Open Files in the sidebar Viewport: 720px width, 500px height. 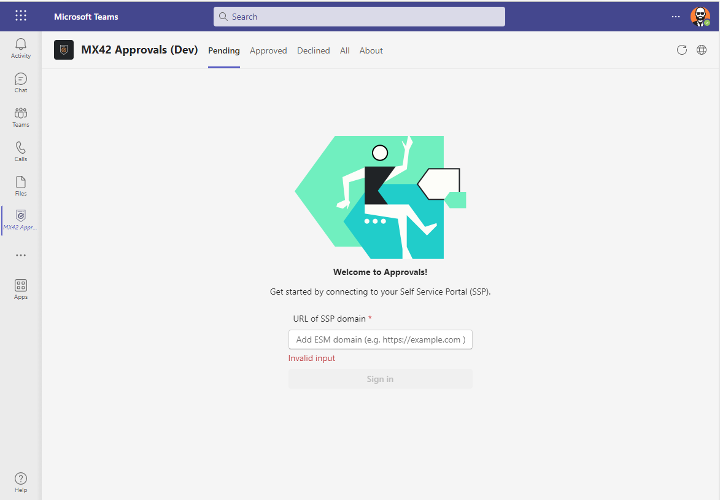click(21, 186)
